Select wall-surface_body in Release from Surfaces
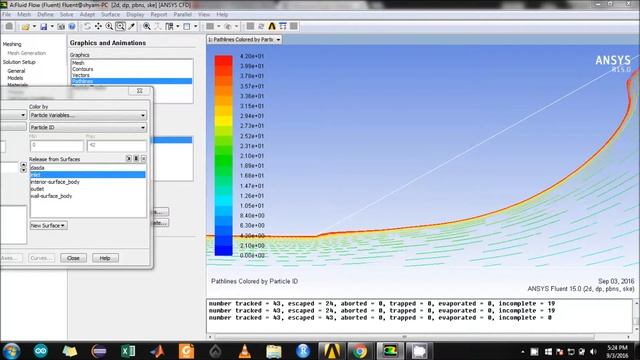 [x=88, y=196]
